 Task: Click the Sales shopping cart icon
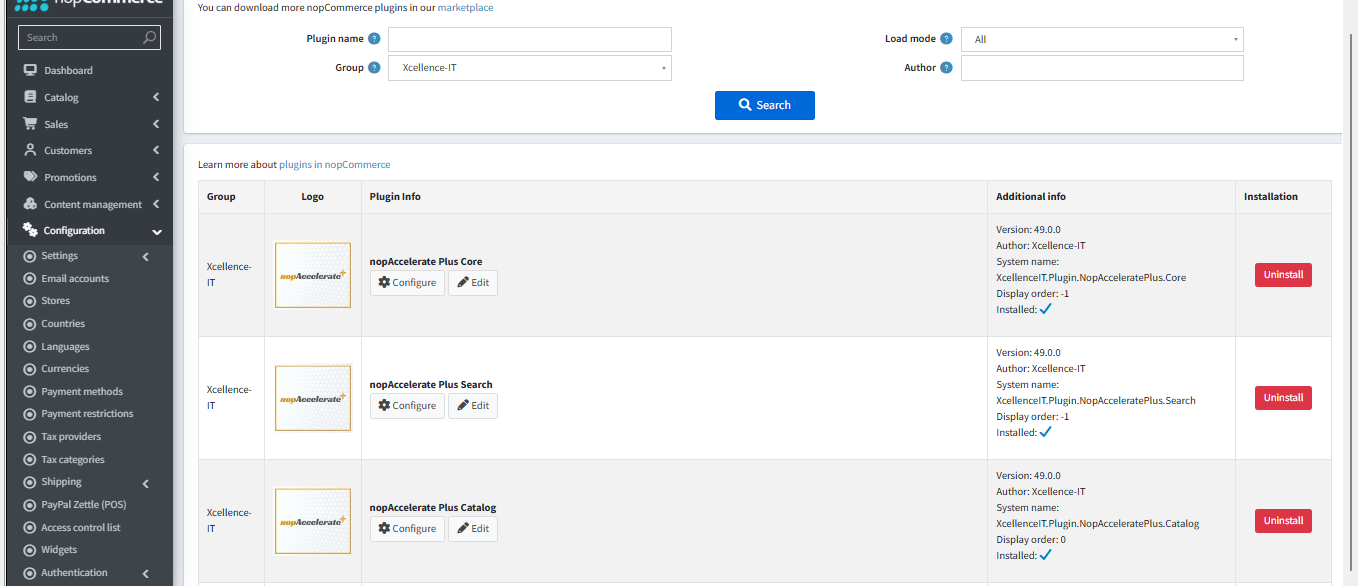pyautogui.click(x=30, y=124)
